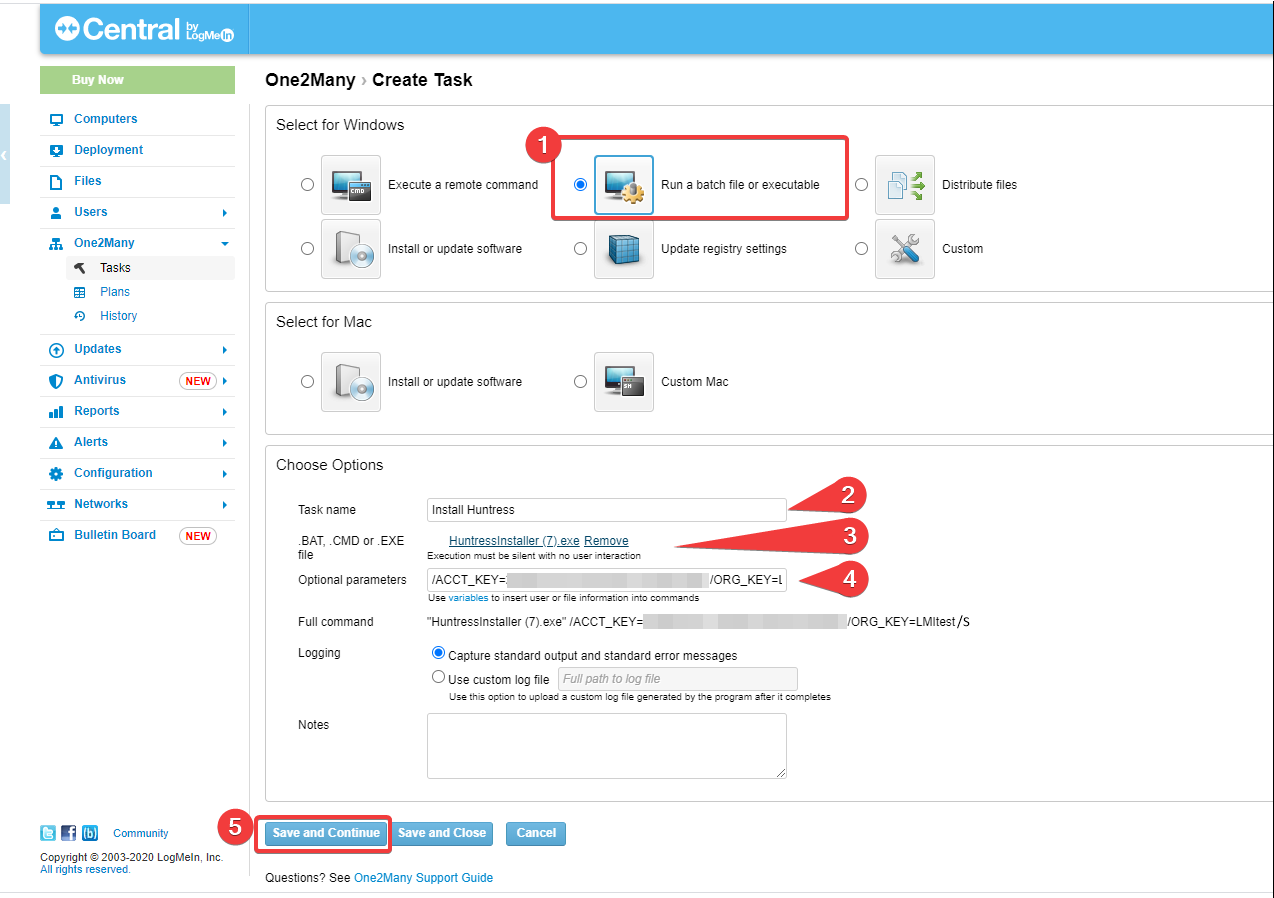1274x898 pixels.
Task: Click the Windows Install or update software icon
Action: coord(351,249)
